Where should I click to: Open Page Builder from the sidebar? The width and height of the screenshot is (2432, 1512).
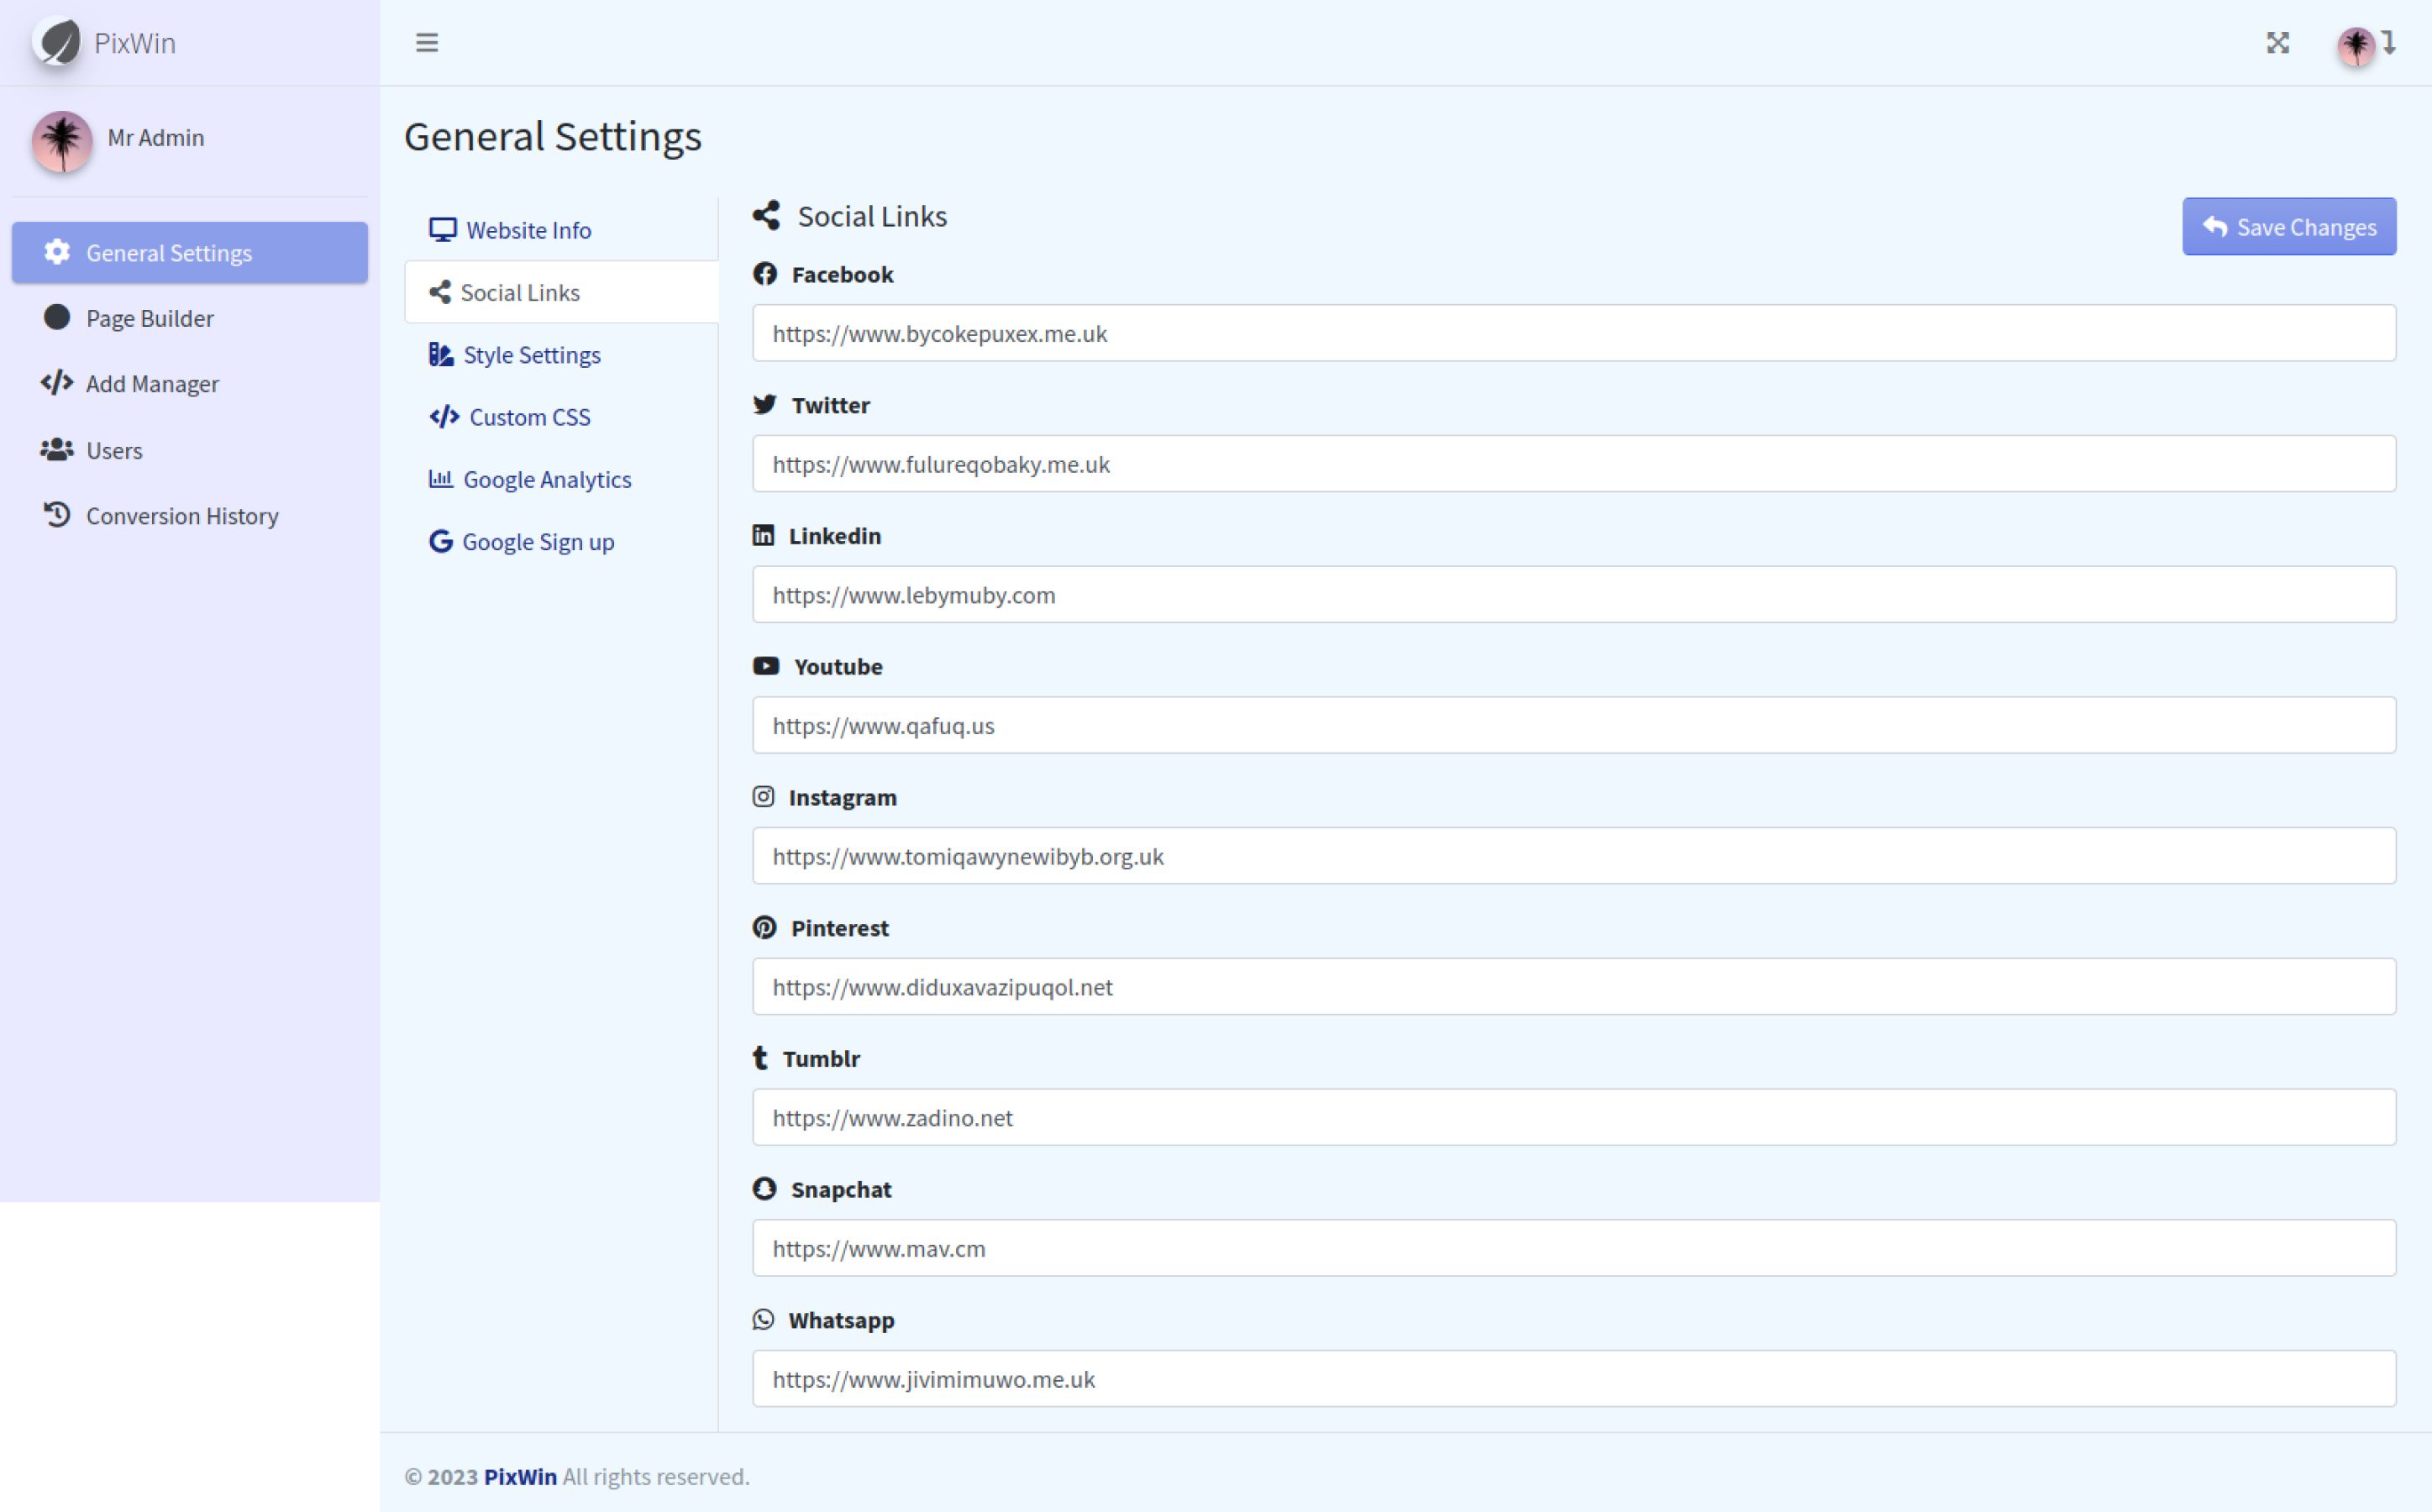click(149, 318)
